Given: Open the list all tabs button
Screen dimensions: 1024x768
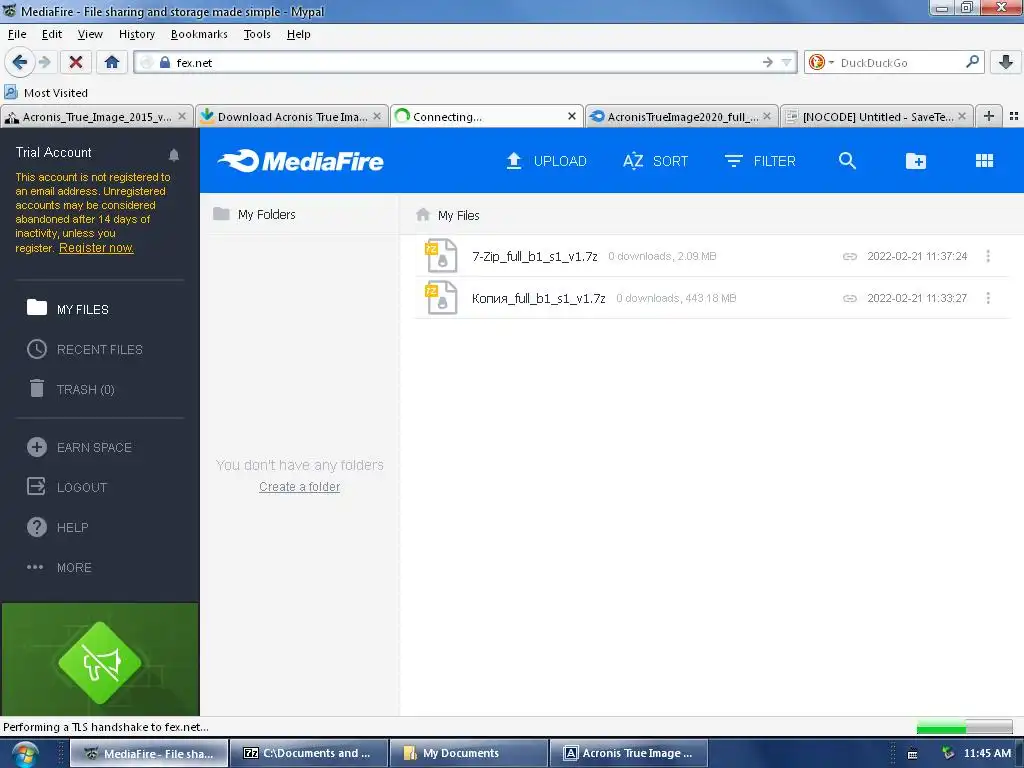Looking at the screenshot, I should 1013,116.
